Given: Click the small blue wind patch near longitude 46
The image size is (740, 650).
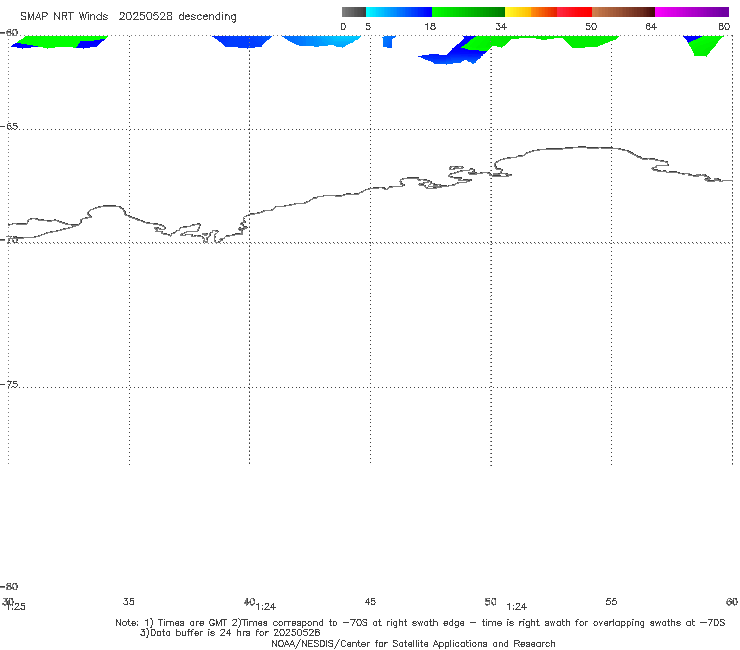Looking at the screenshot, I should [x=388, y=42].
